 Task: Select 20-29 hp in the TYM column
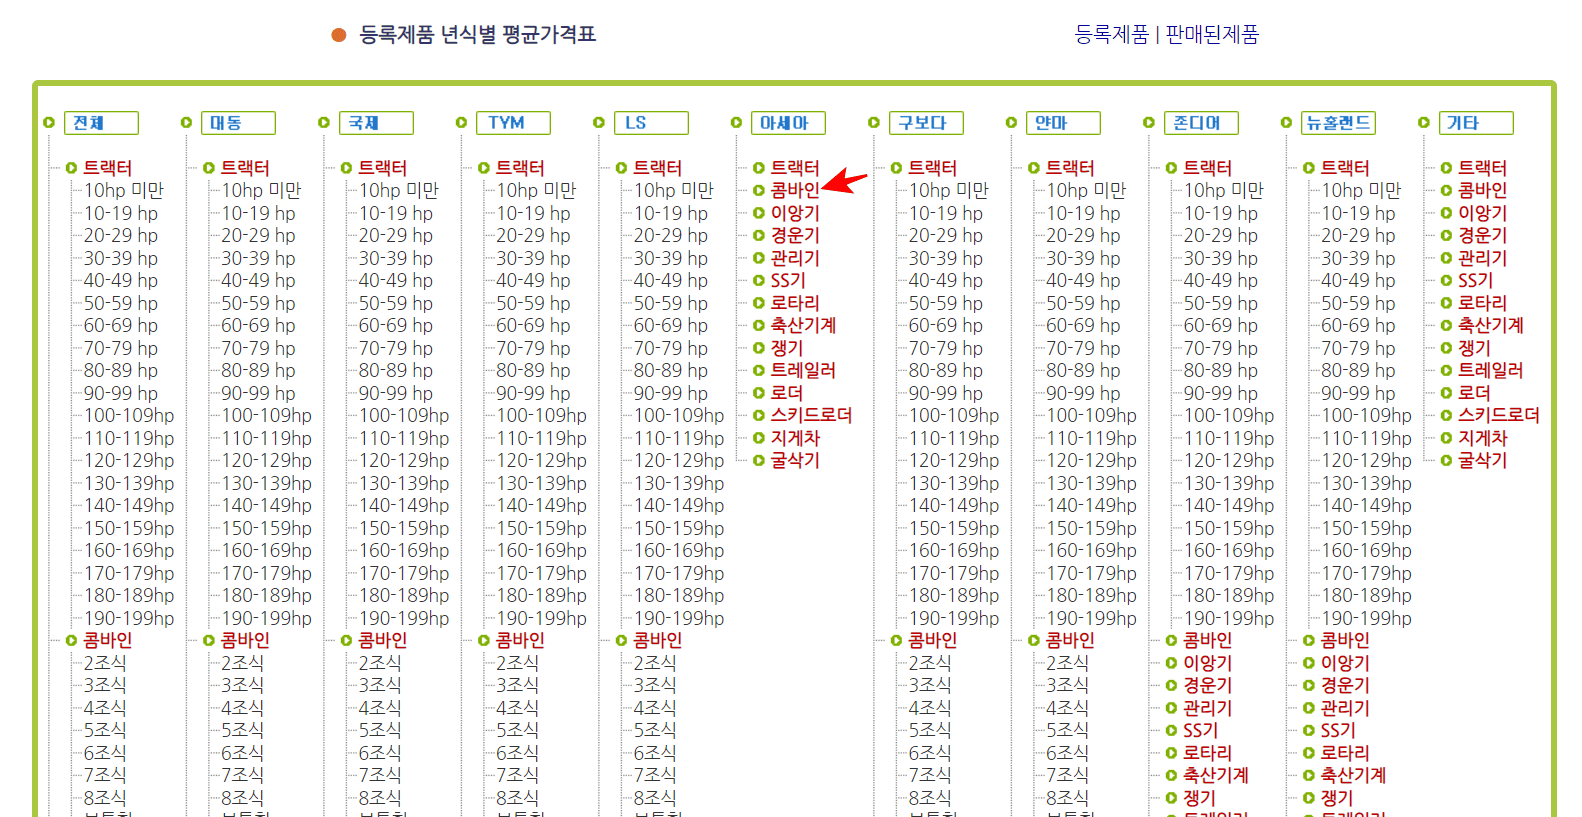533,235
